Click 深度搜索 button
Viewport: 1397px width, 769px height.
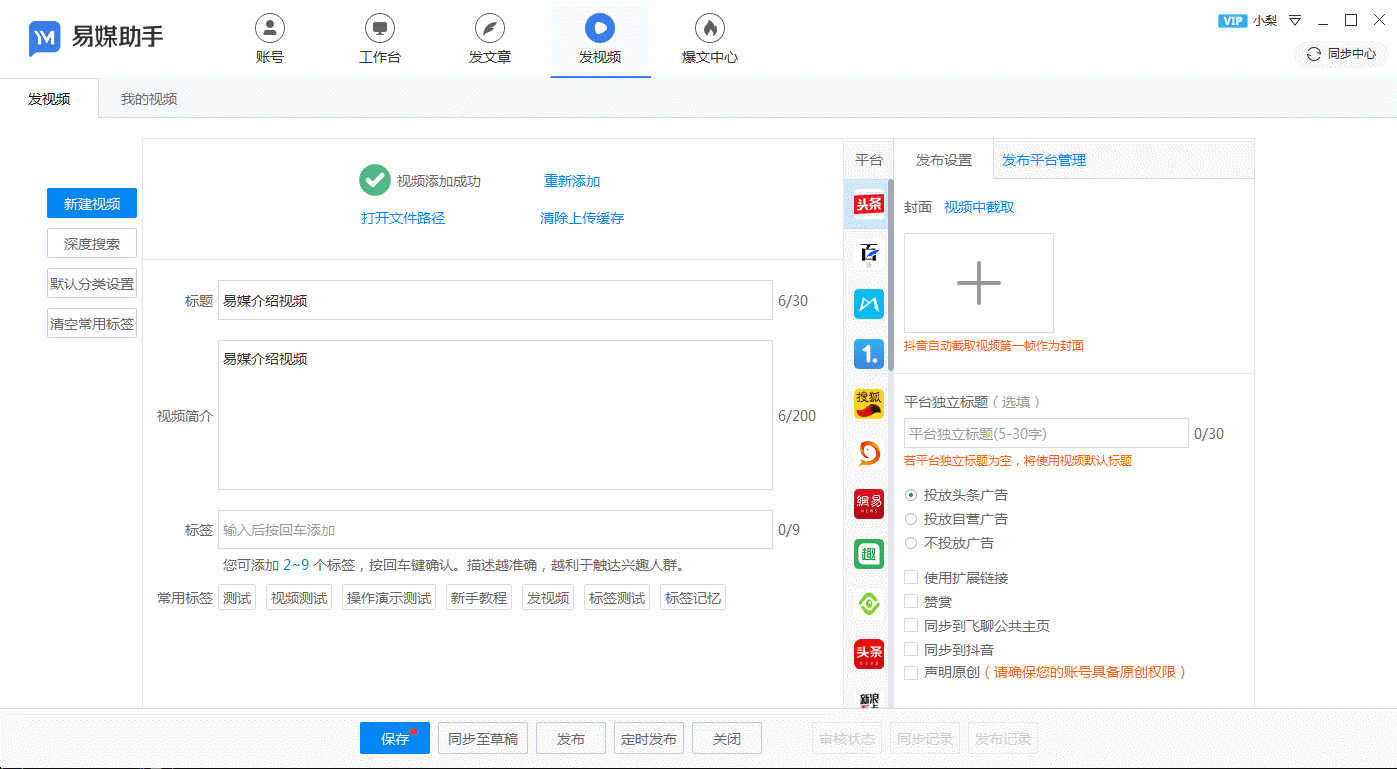coord(92,243)
